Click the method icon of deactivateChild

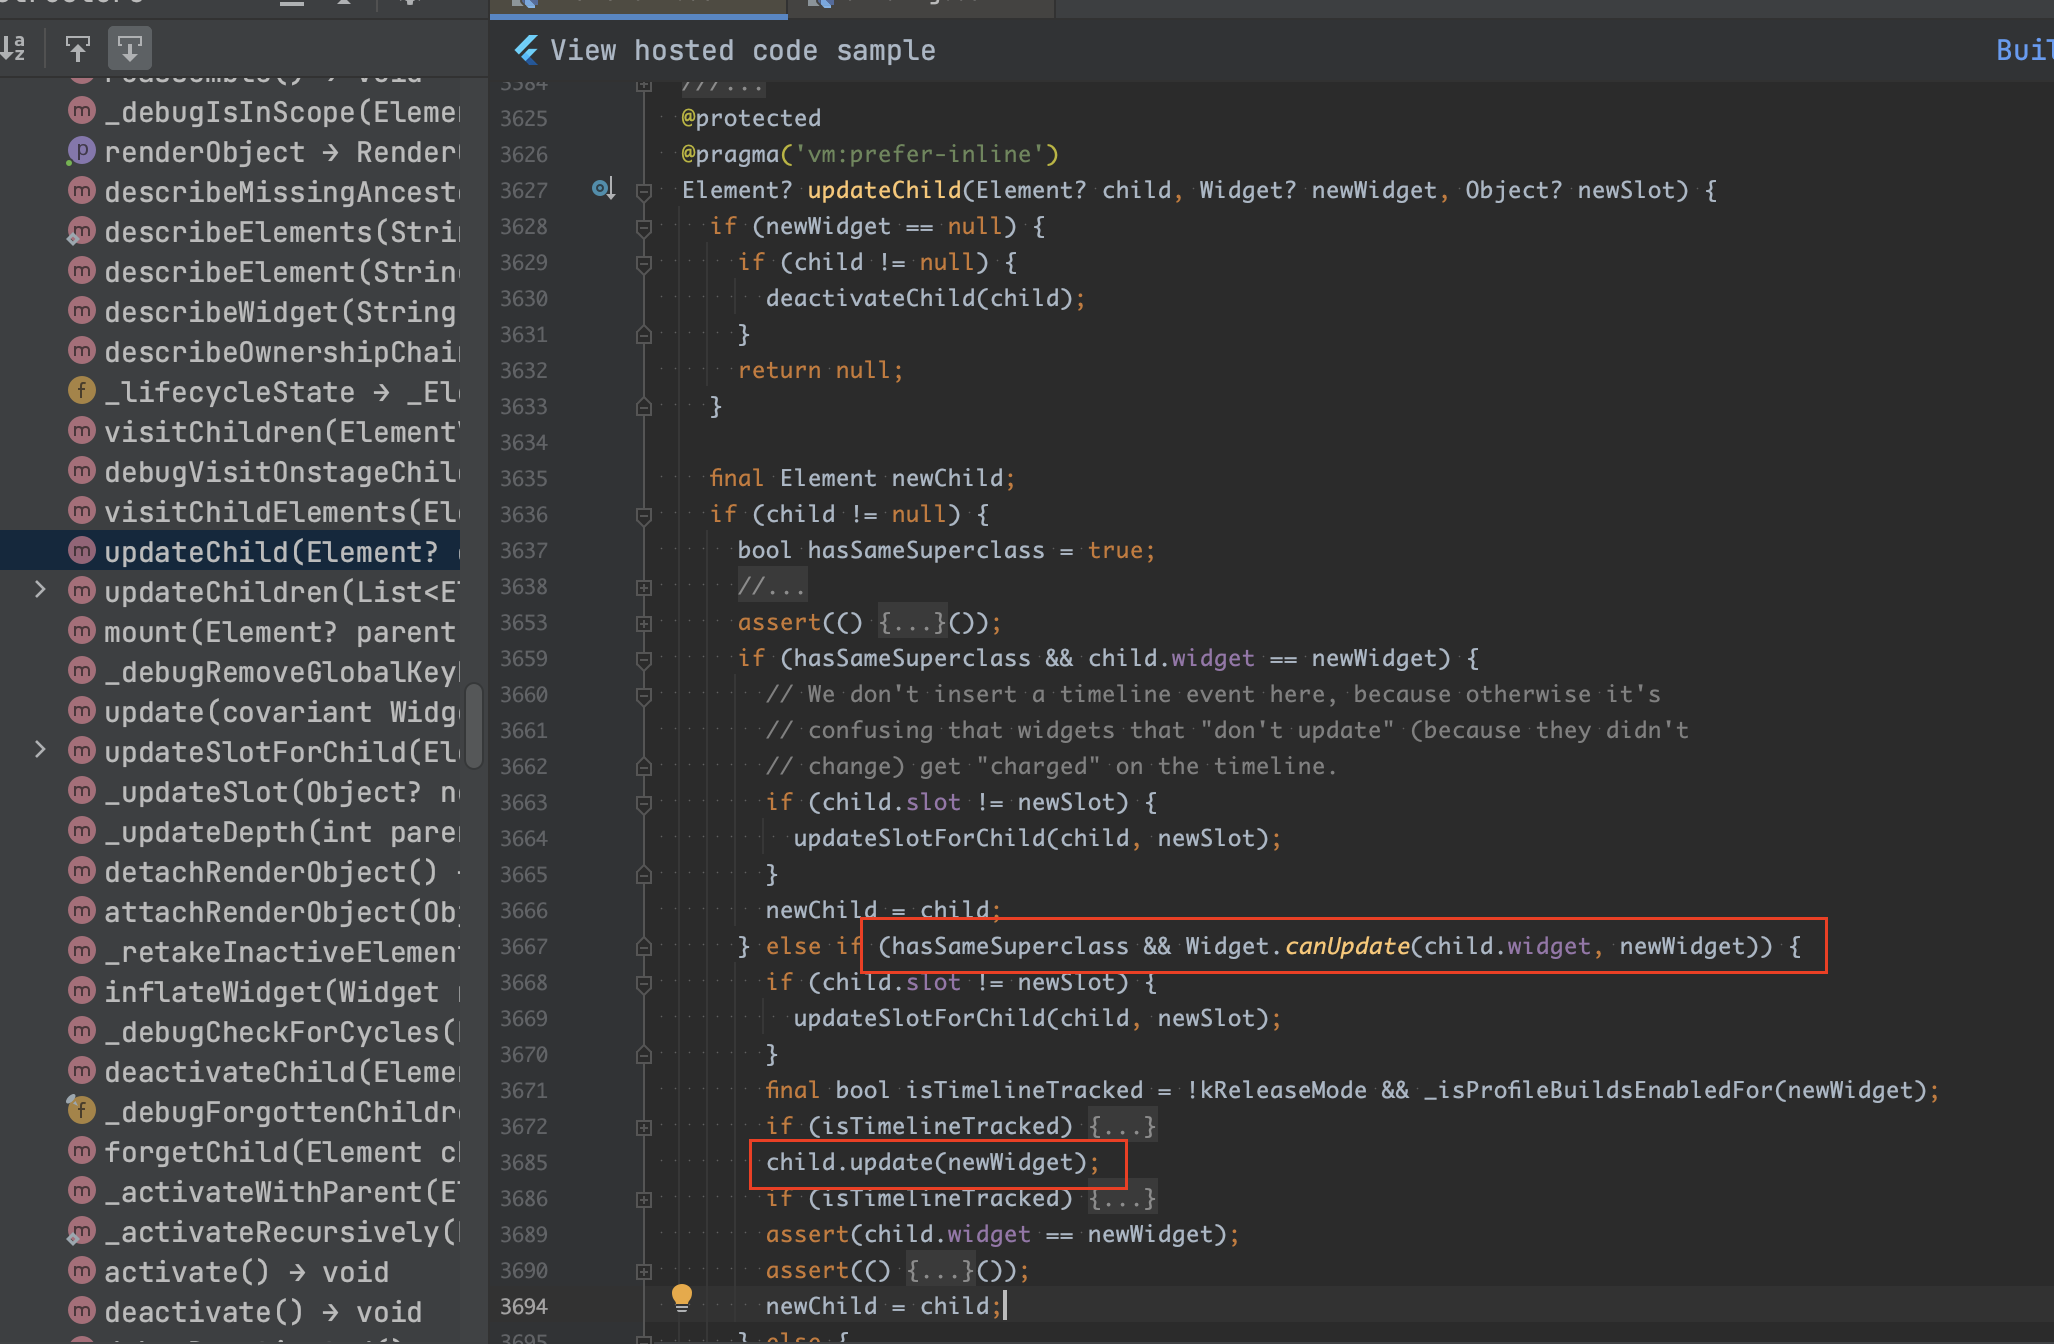(82, 1071)
